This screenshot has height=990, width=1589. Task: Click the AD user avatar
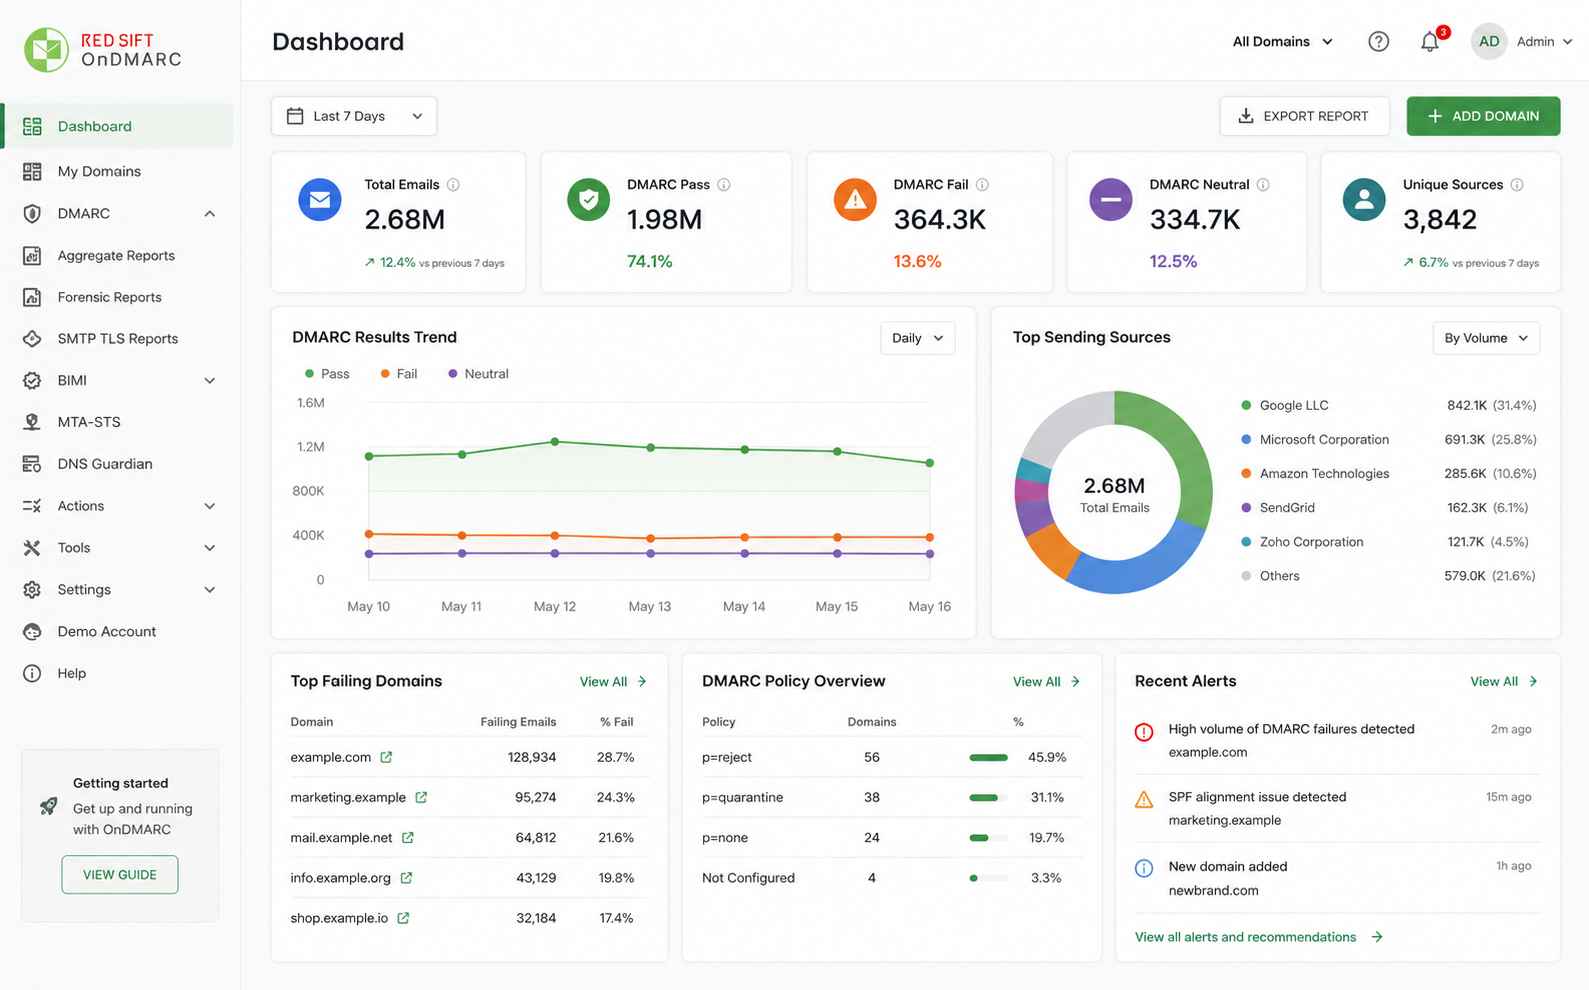click(1488, 41)
